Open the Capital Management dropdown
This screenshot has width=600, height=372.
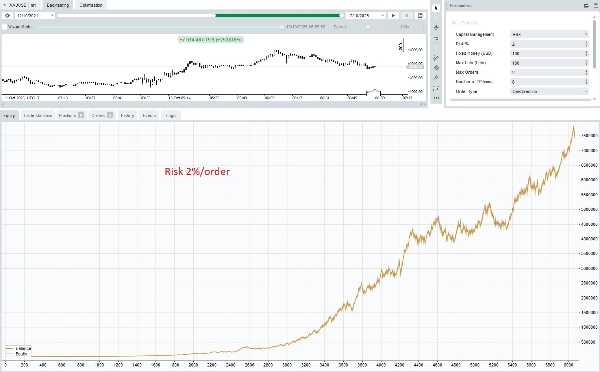[x=549, y=34]
